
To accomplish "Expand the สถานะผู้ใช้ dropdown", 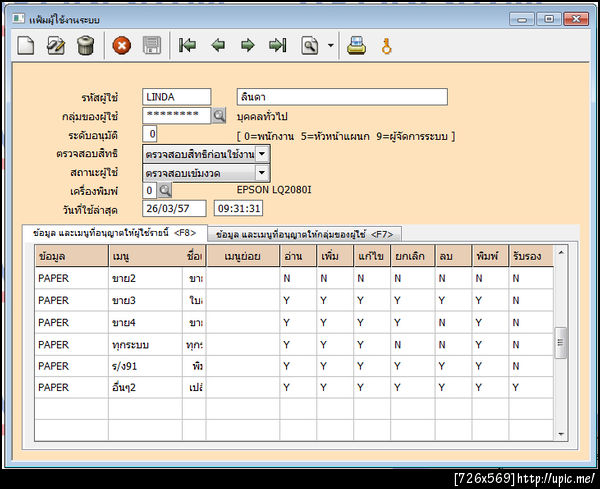I will (262, 172).
